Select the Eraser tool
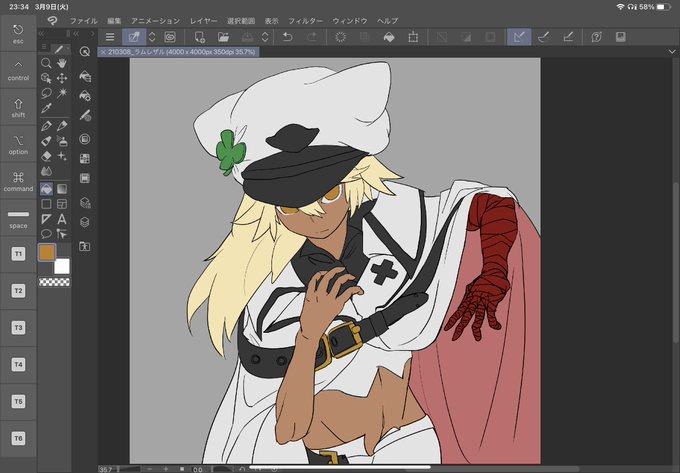 [x=46, y=156]
